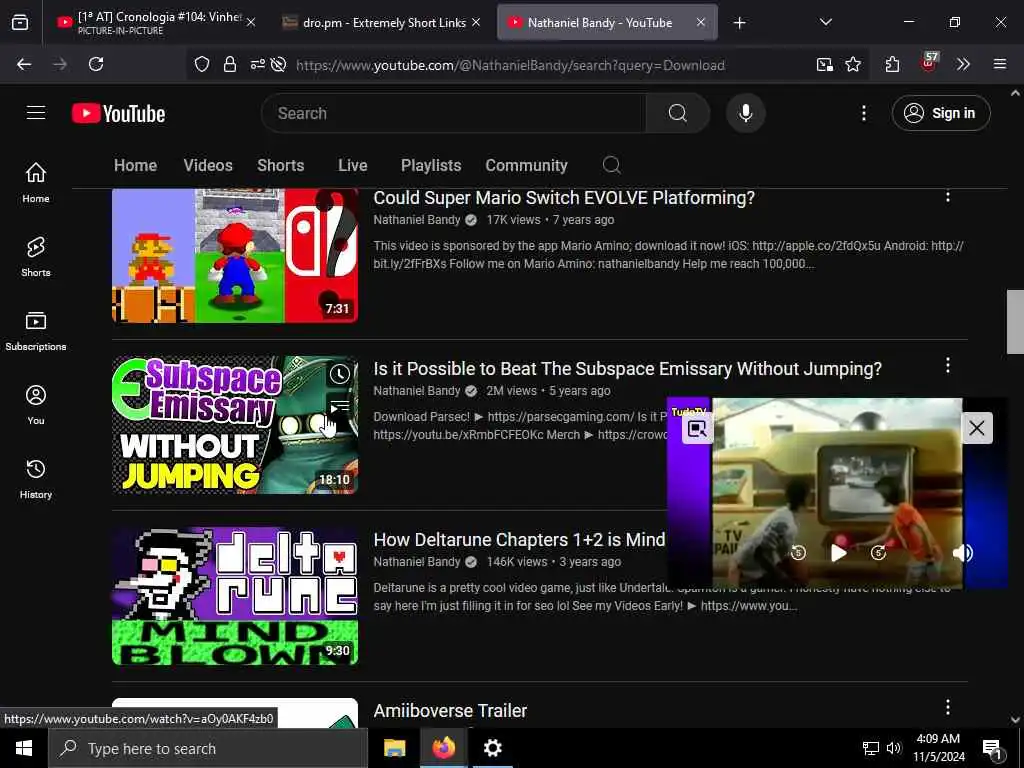Open the Deltarune Mind Blown thumbnail
This screenshot has height=768, width=1024.
point(235,596)
